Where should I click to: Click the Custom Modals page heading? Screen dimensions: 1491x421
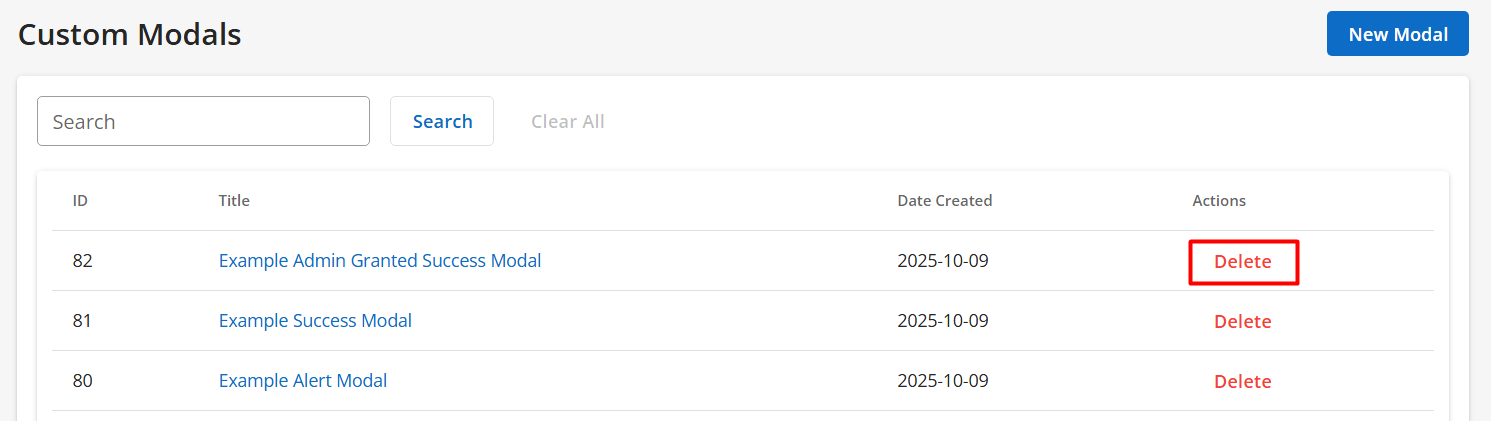pyautogui.click(x=130, y=35)
